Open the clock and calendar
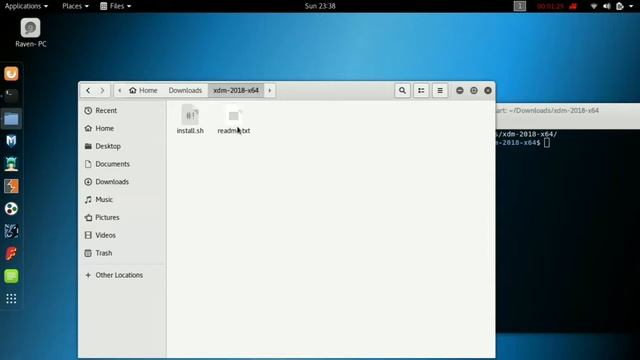 (320, 6)
